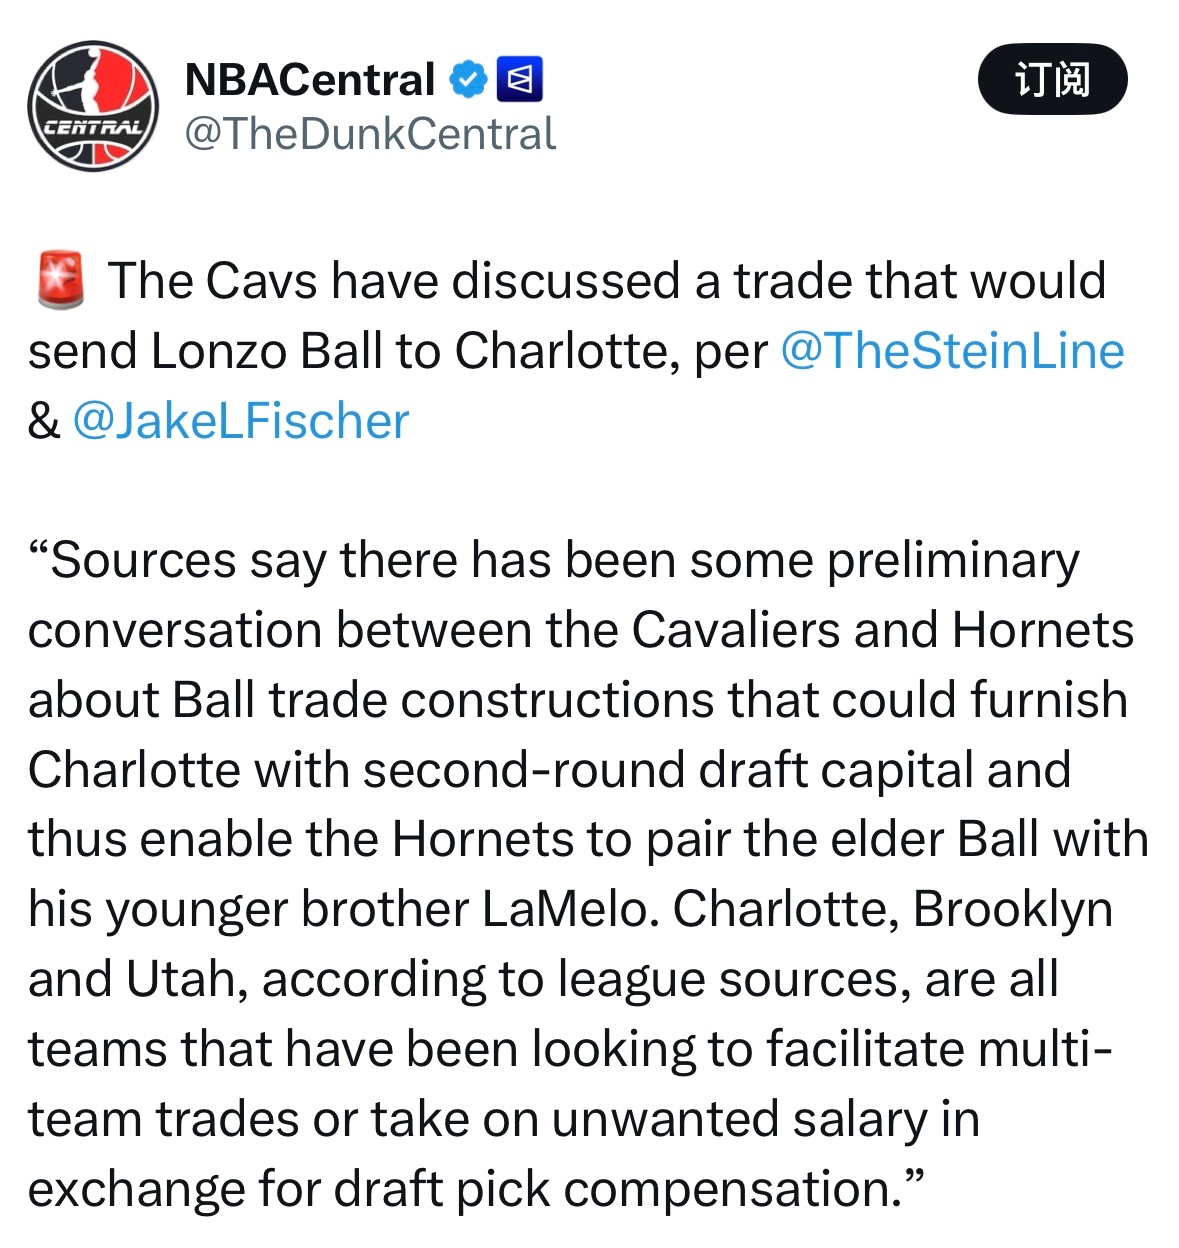Click the @TheDunkCentral handle
This screenshot has width=1179, height=1248.
[x=370, y=134]
